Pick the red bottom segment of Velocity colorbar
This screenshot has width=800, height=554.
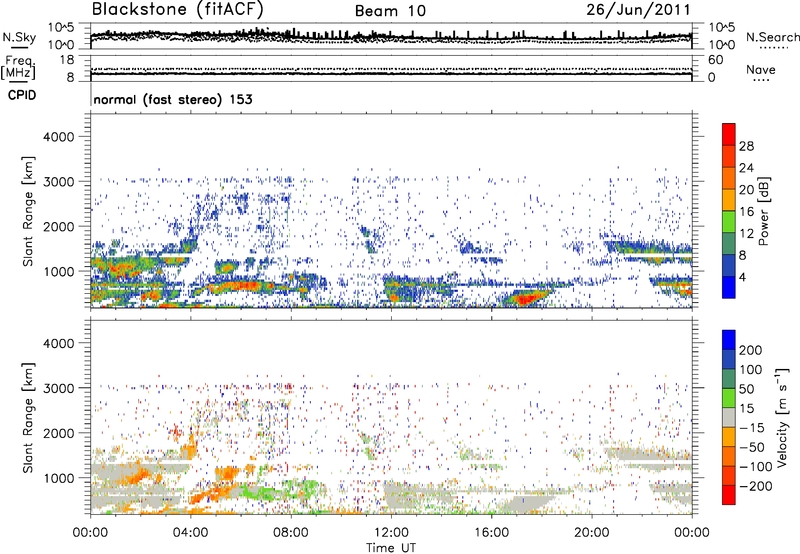click(x=729, y=495)
